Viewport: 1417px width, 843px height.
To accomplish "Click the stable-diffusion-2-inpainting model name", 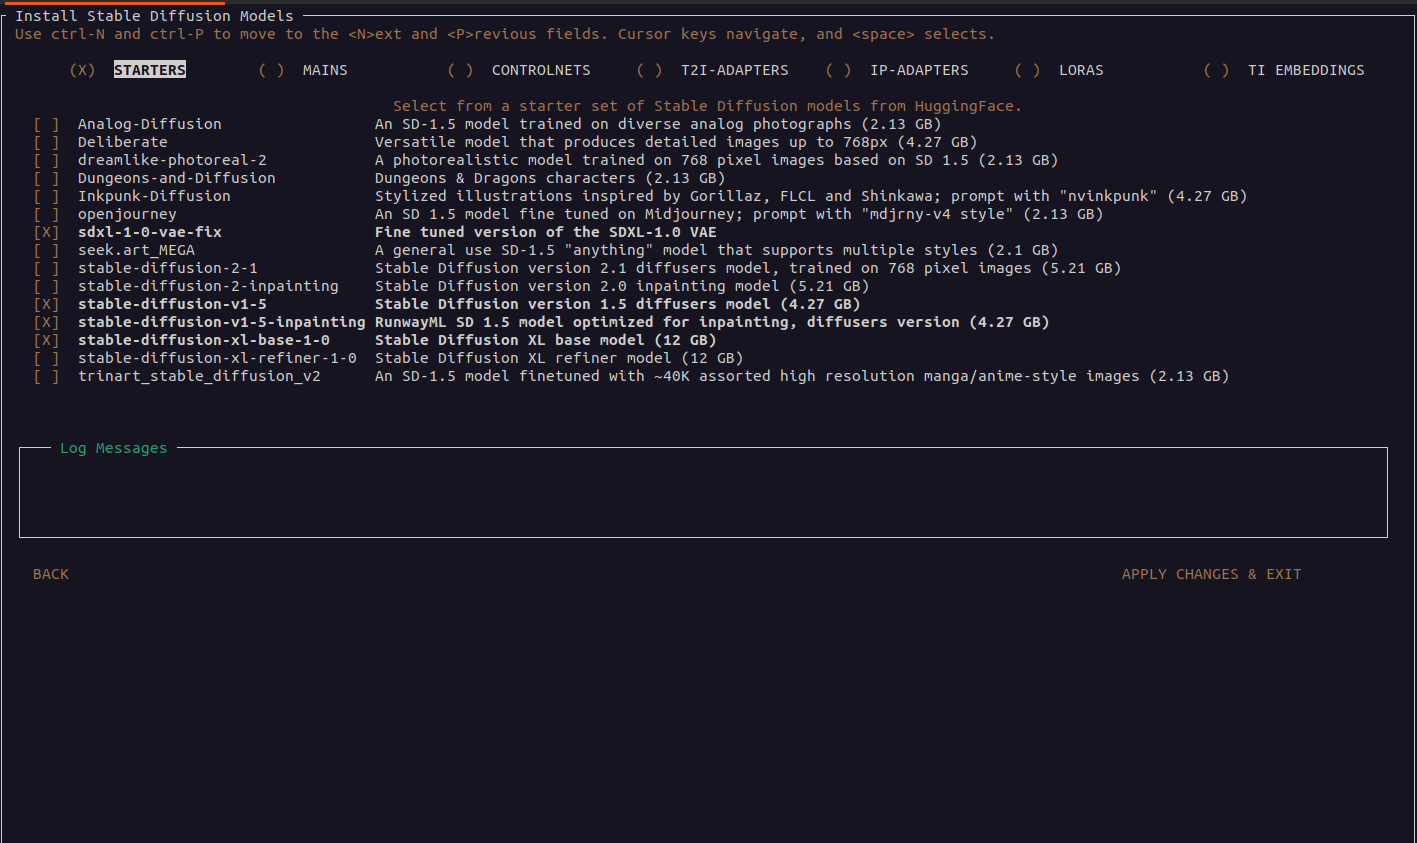I will (208, 286).
